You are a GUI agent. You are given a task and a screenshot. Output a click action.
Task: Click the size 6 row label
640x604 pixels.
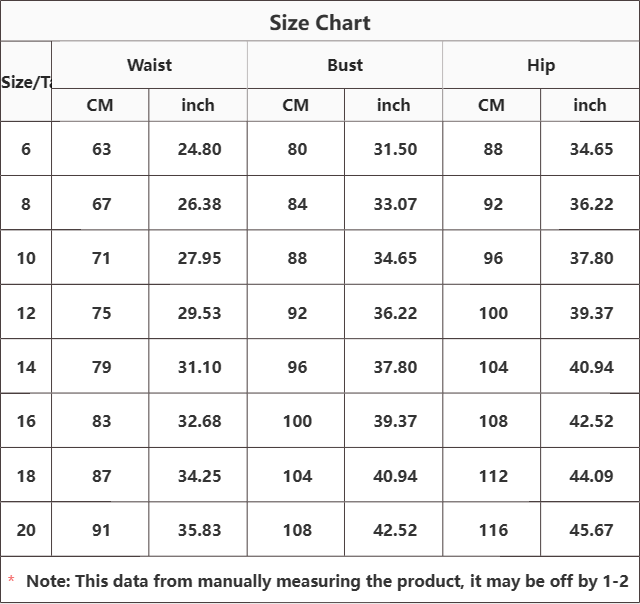point(26,149)
